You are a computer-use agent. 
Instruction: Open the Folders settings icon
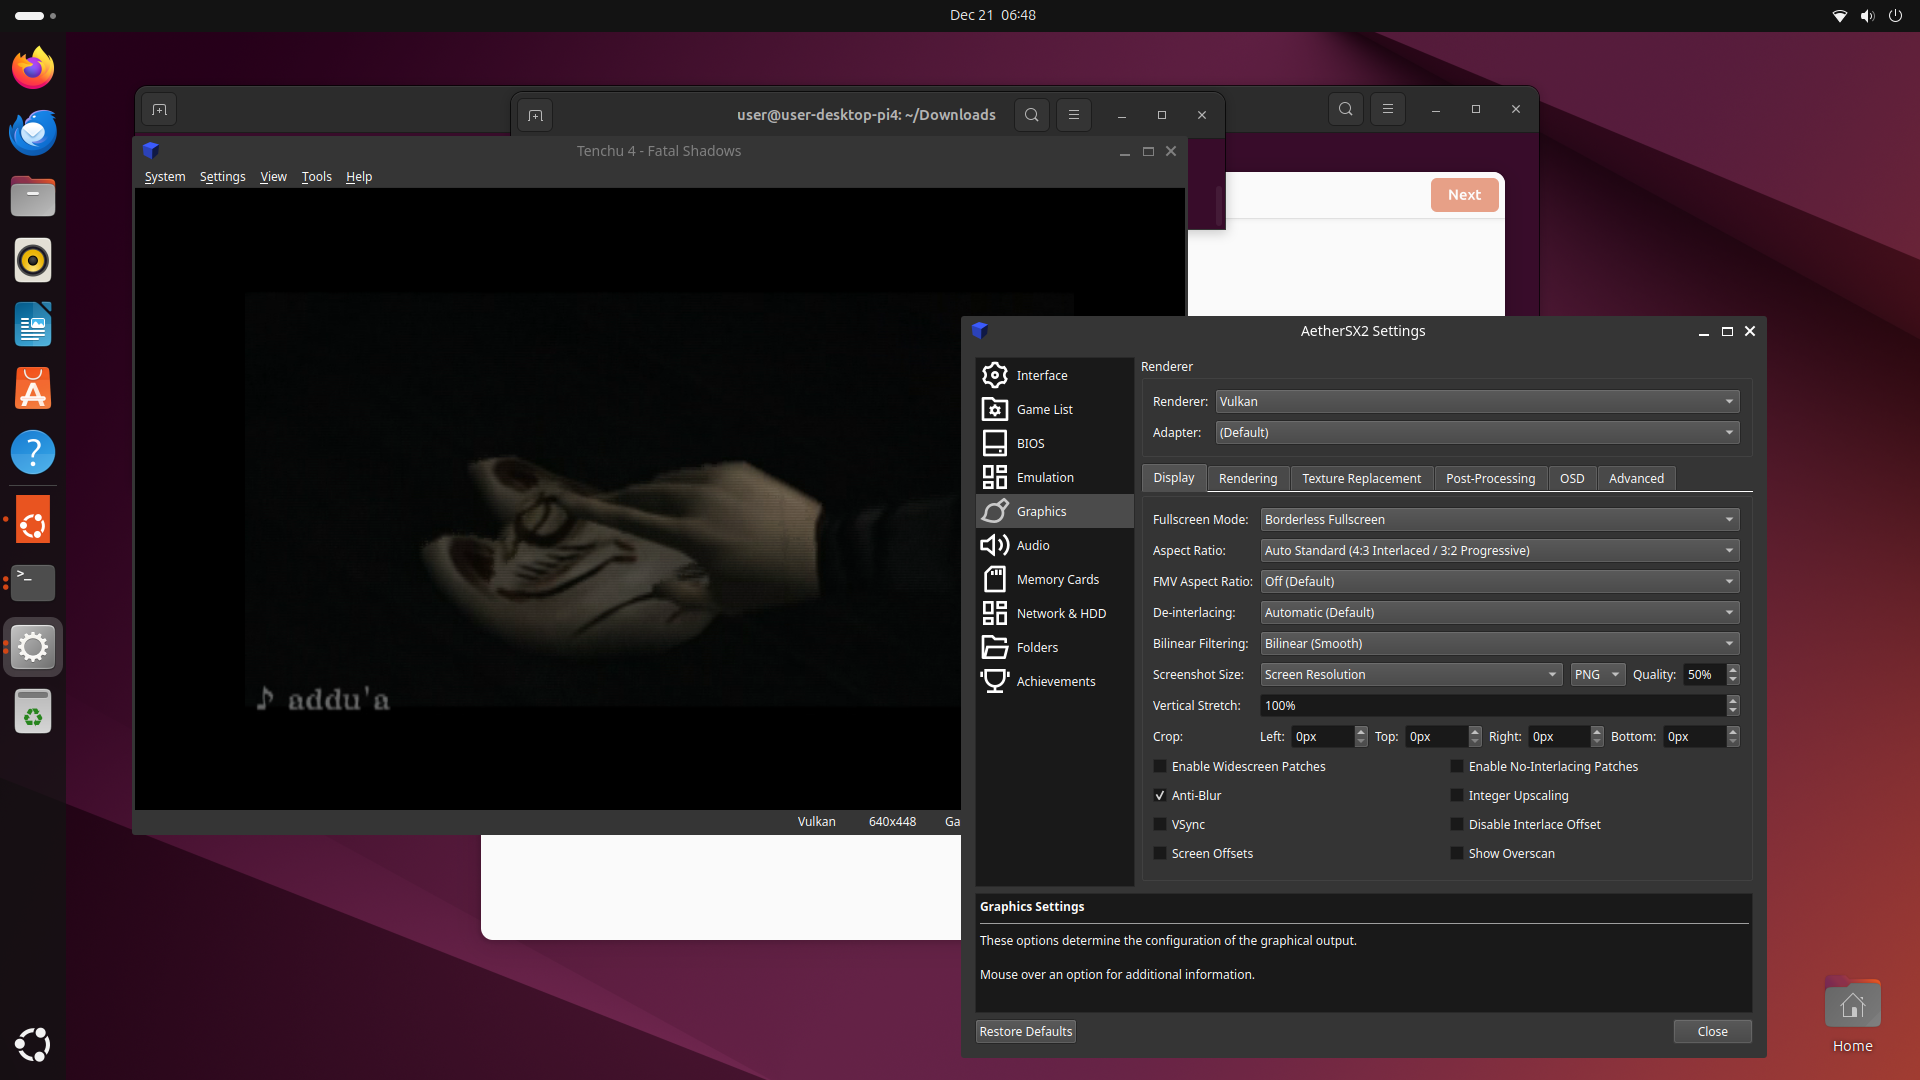tap(994, 647)
